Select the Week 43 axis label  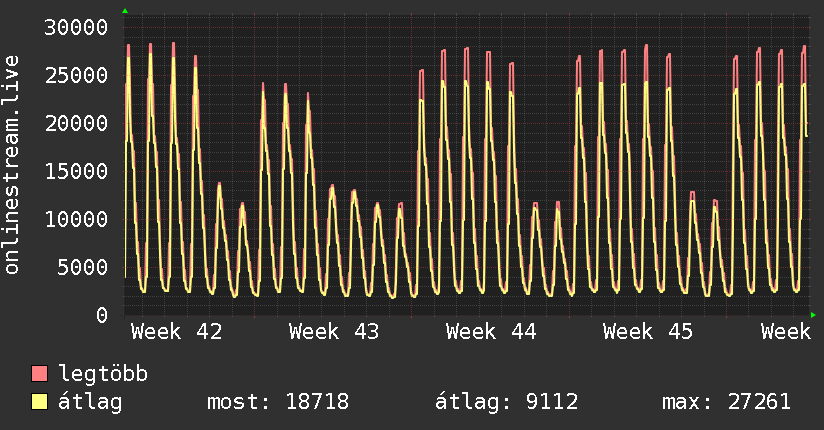coord(334,331)
